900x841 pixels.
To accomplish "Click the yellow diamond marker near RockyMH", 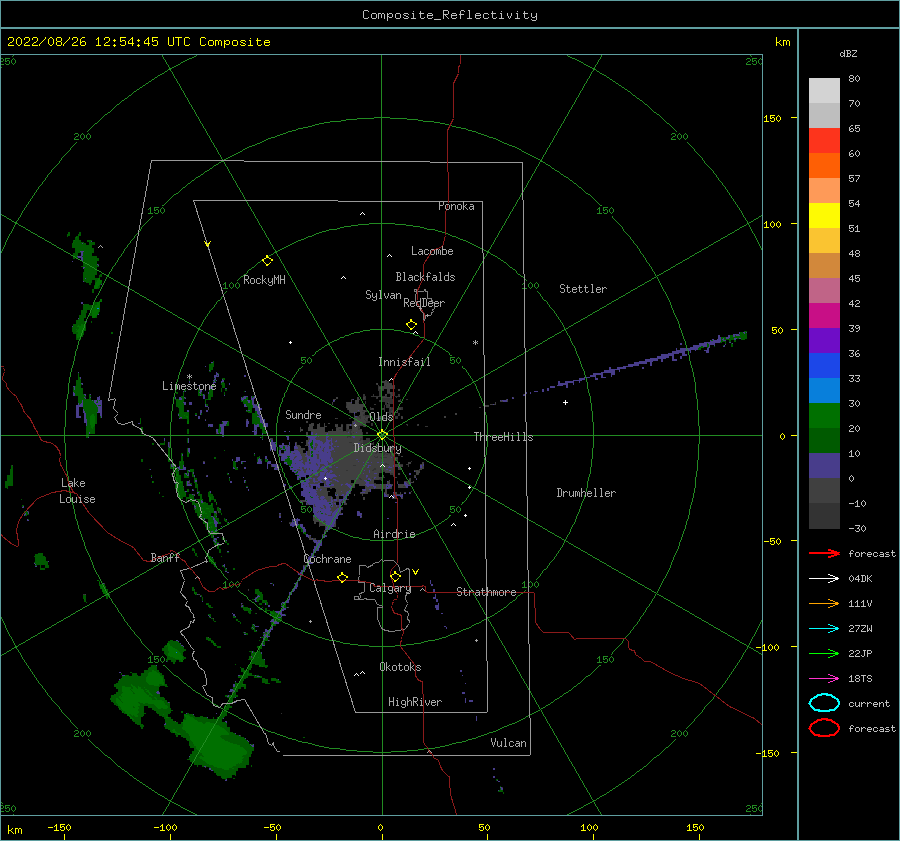I will click(267, 261).
